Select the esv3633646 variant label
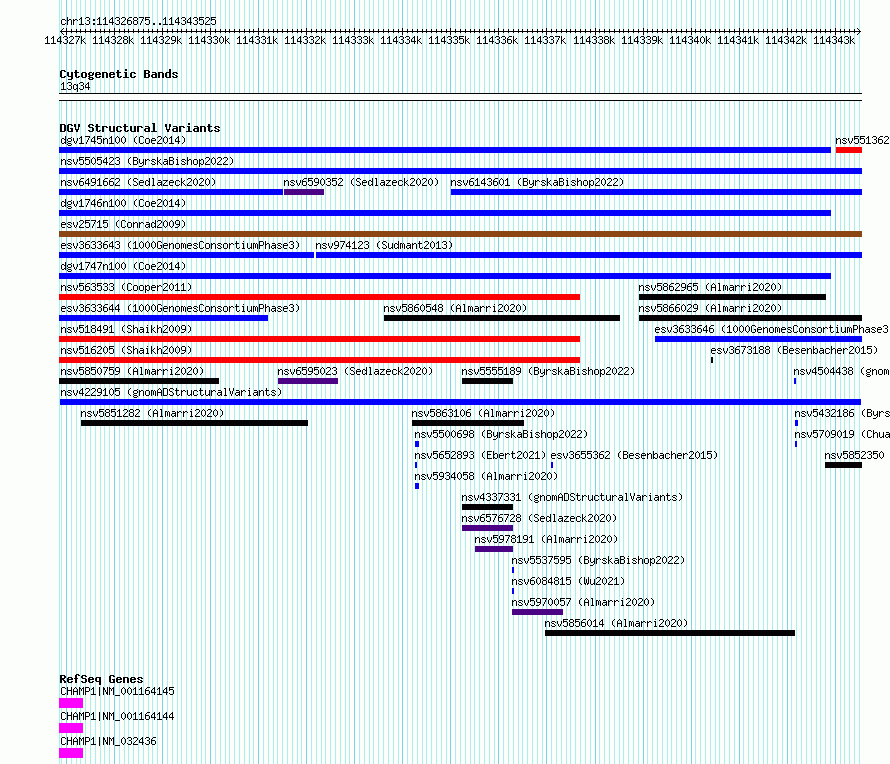Screen dimensions: 890x764 (771, 329)
